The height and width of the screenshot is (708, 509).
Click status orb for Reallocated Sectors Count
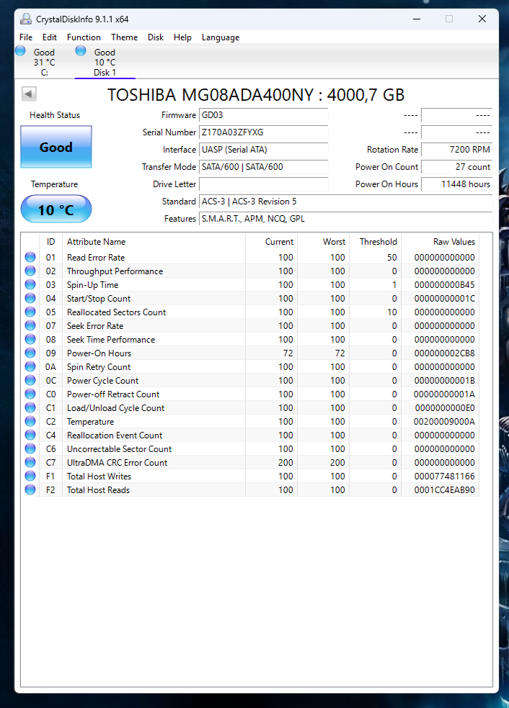click(x=30, y=312)
